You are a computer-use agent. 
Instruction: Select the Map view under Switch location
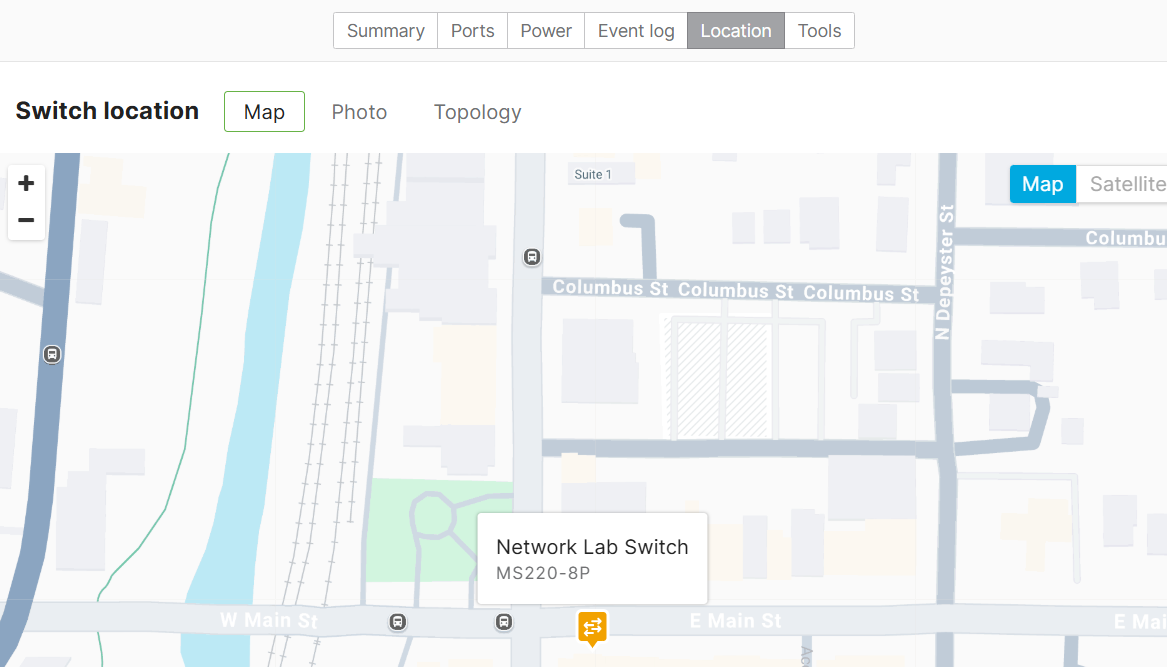click(264, 112)
